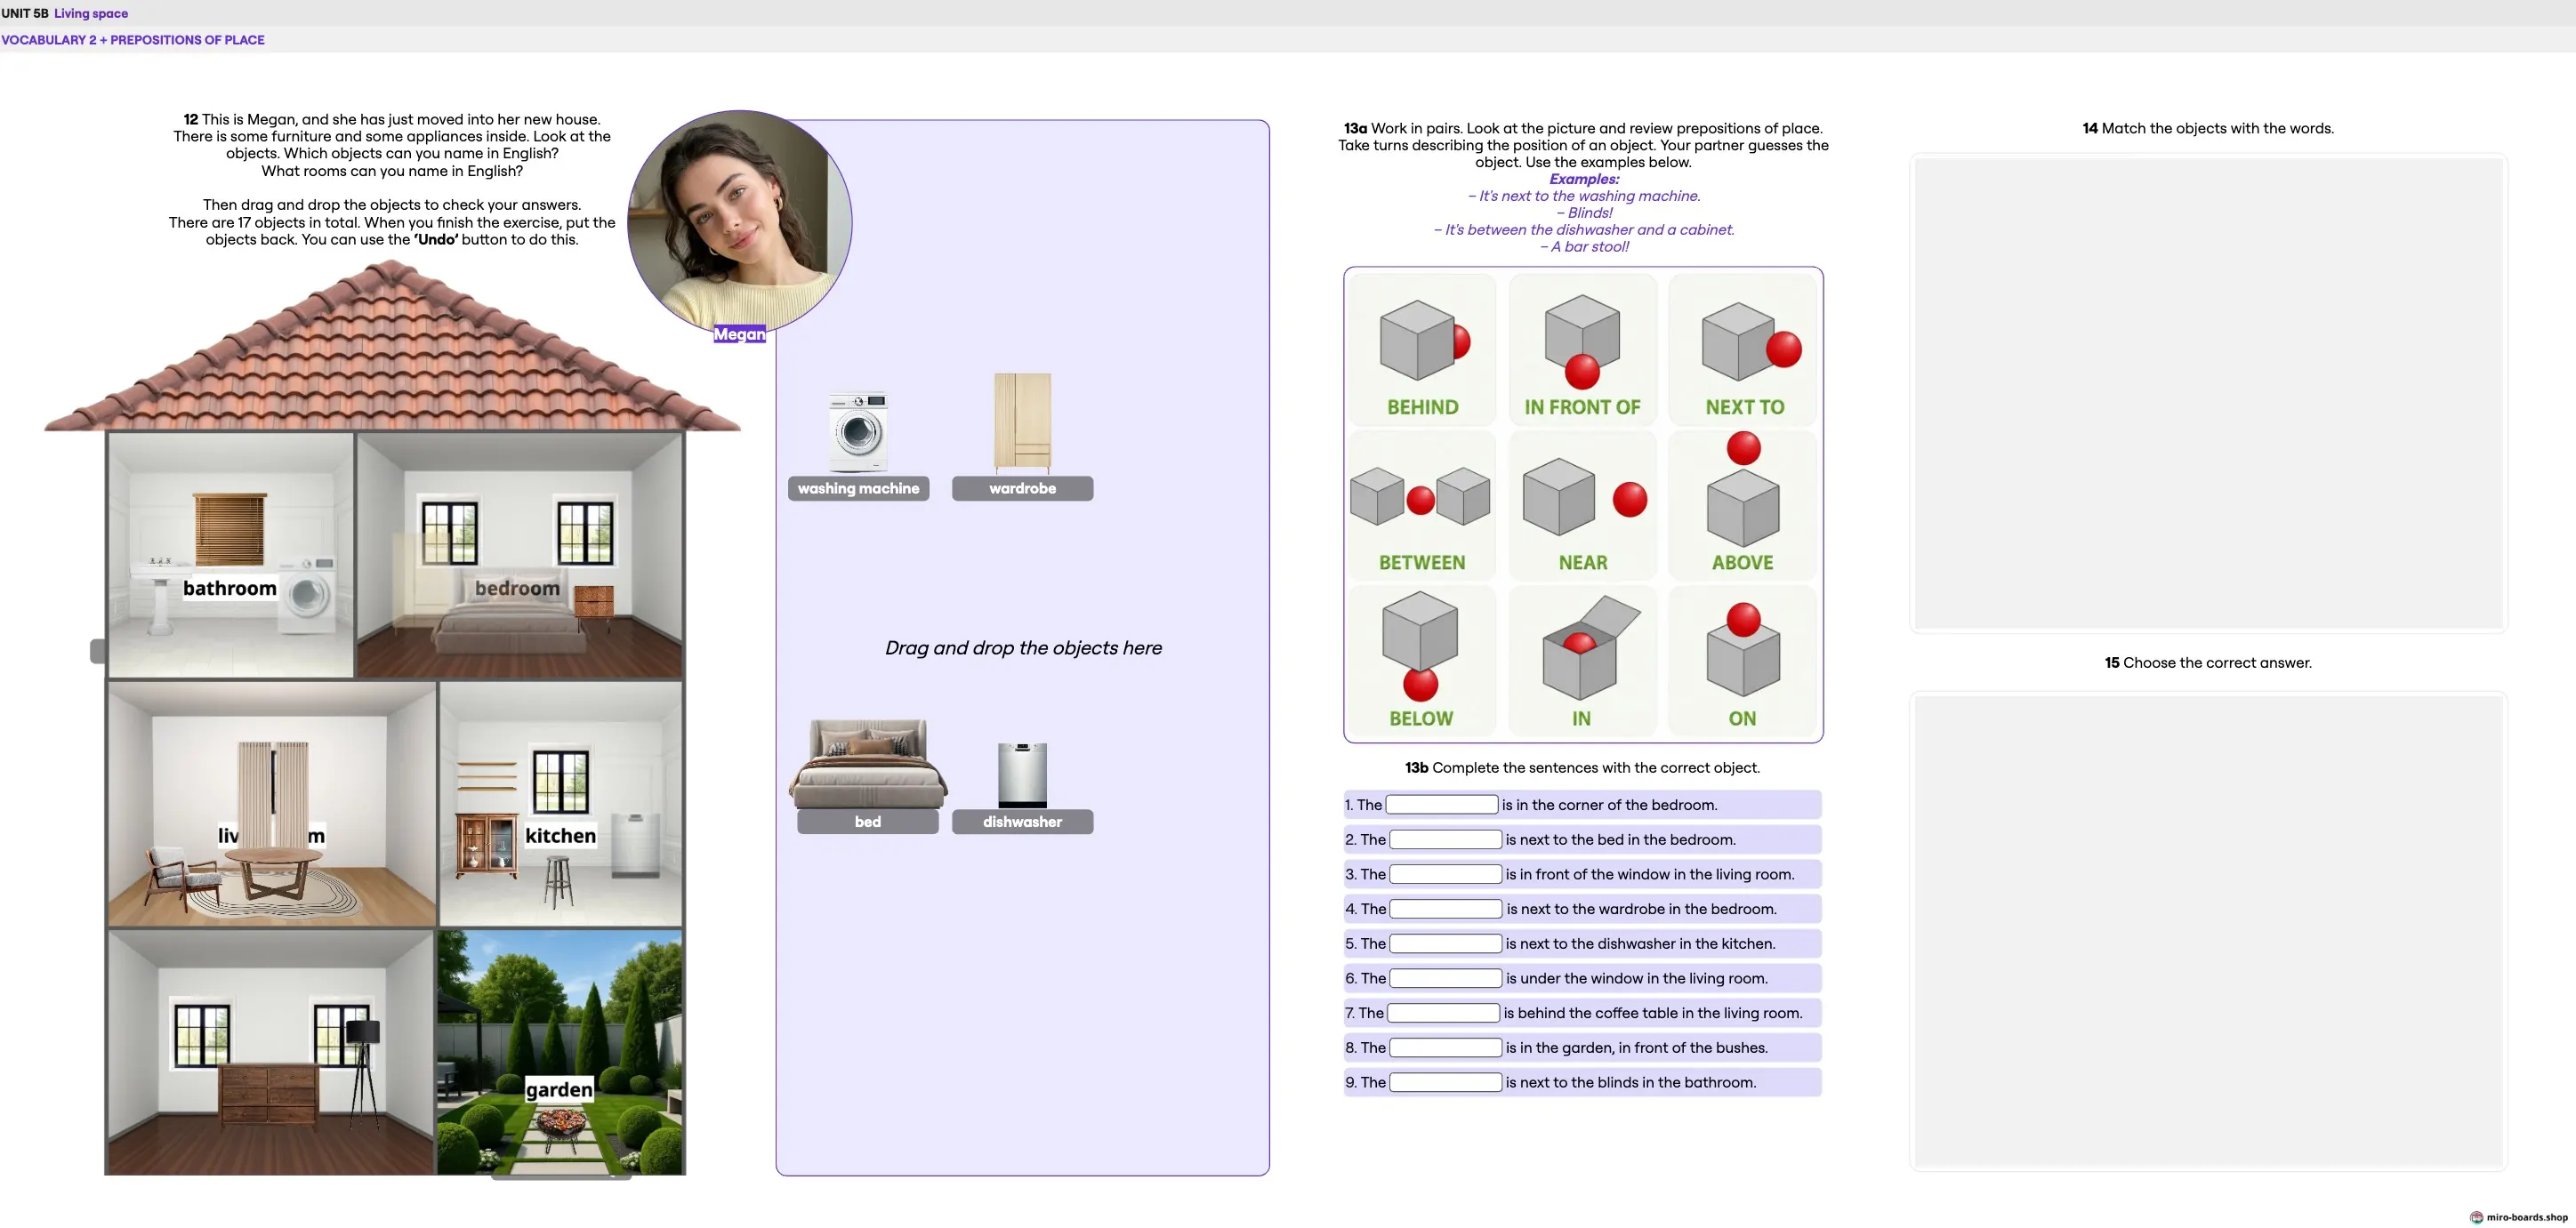
Task: Click the 'Megan' name tag
Action: point(739,334)
